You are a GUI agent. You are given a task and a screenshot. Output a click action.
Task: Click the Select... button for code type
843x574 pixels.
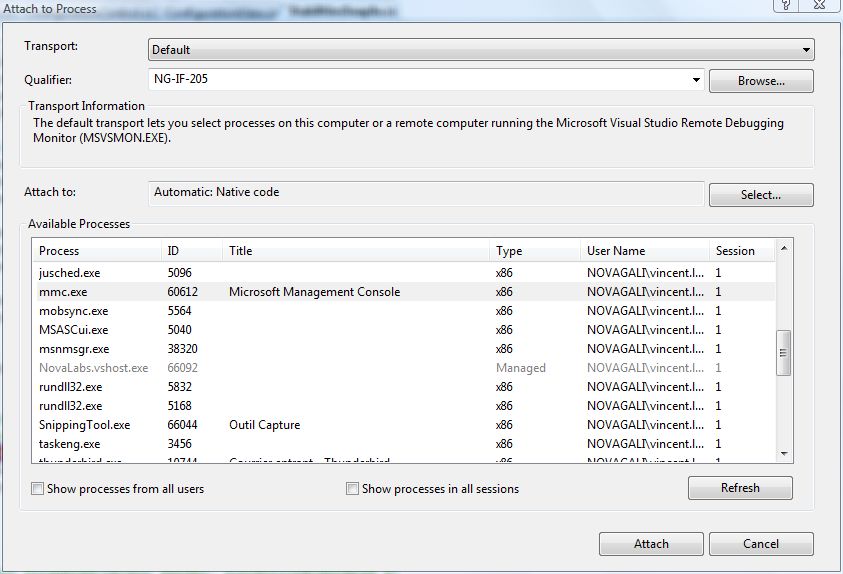coord(760,195)
